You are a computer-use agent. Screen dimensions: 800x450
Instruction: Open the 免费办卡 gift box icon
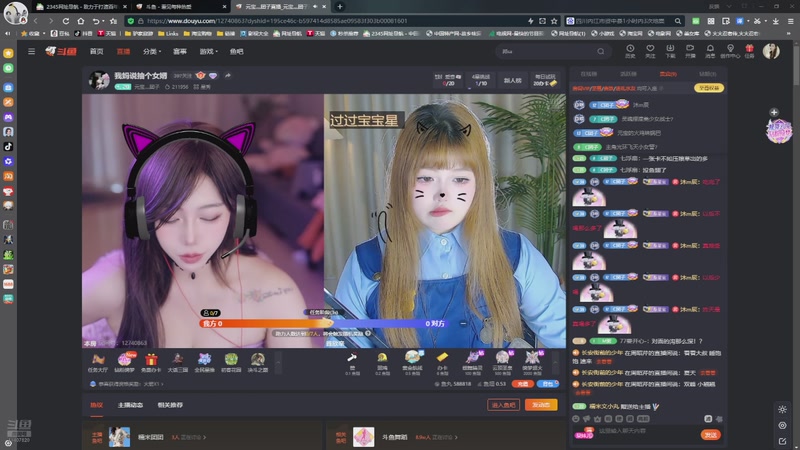tap(151, 363)
